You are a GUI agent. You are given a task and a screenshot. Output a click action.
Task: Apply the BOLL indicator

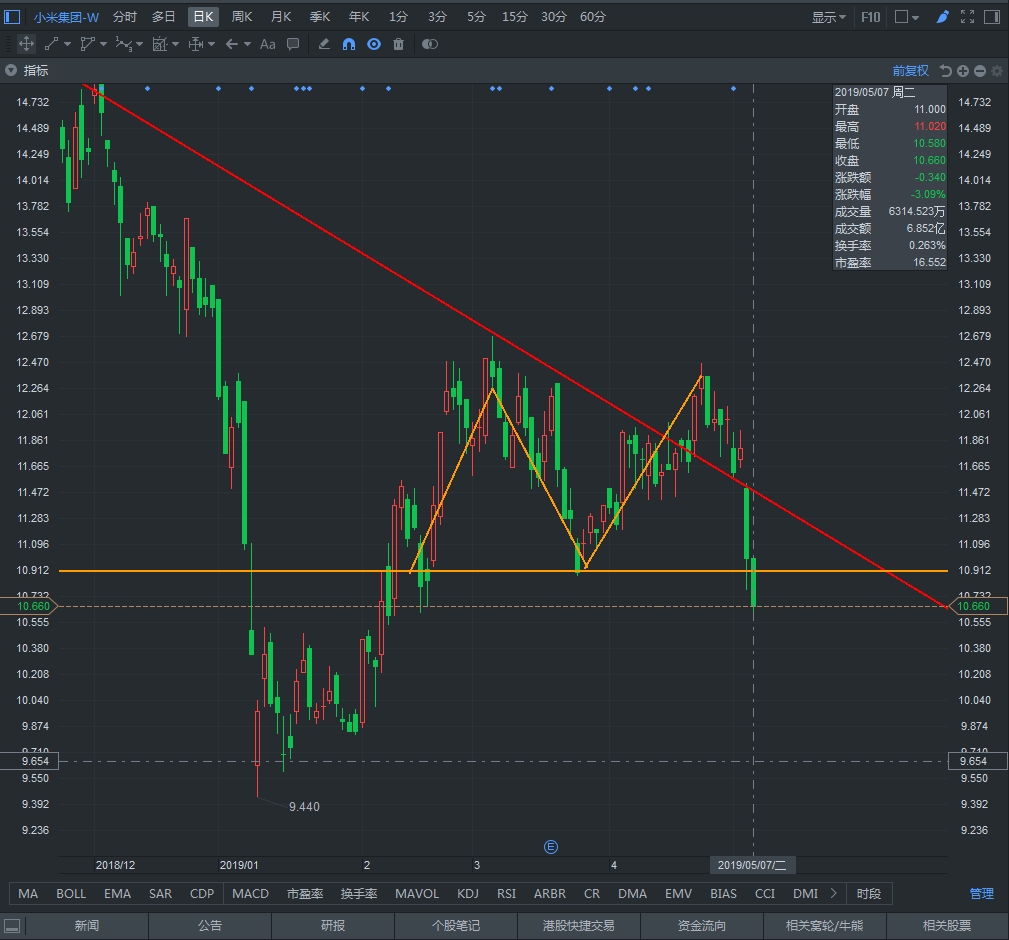click(x=71, y=893)
